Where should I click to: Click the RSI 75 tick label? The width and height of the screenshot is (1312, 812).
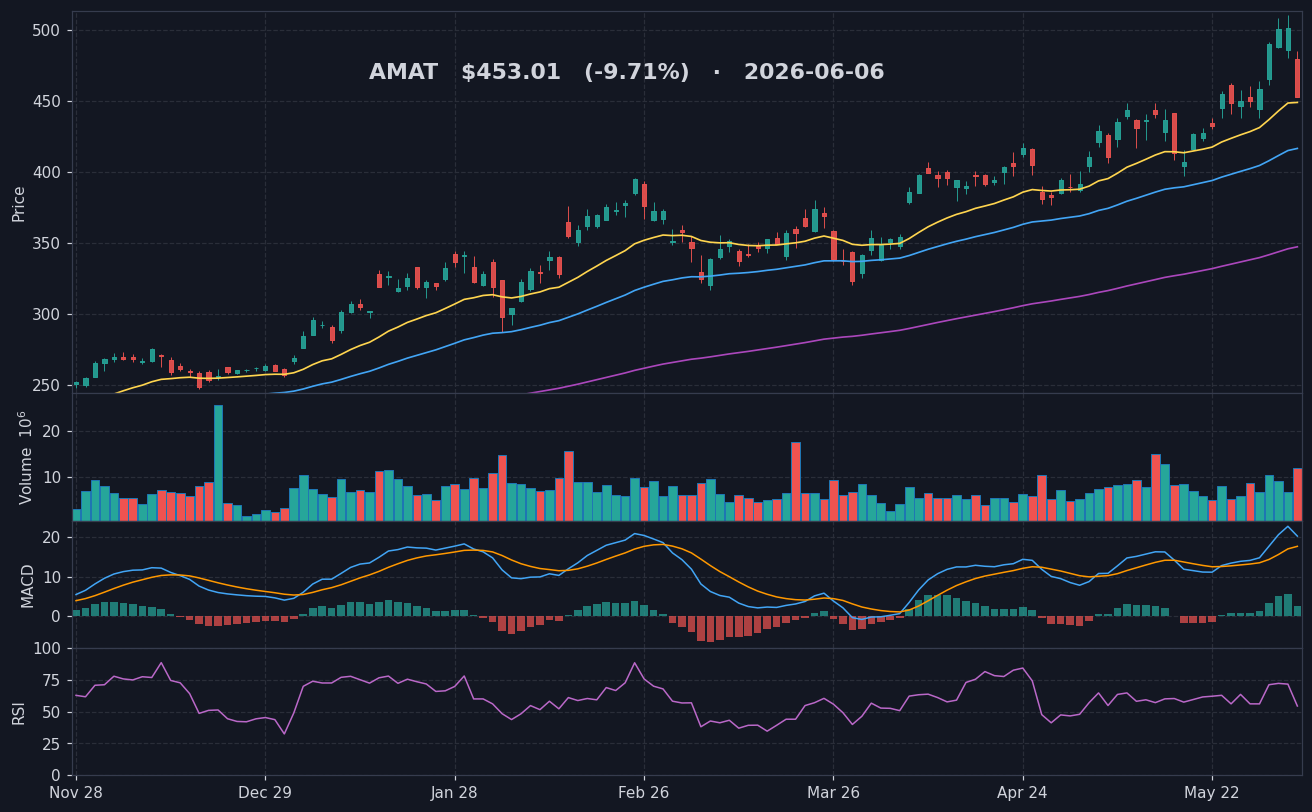coord(50,681)
